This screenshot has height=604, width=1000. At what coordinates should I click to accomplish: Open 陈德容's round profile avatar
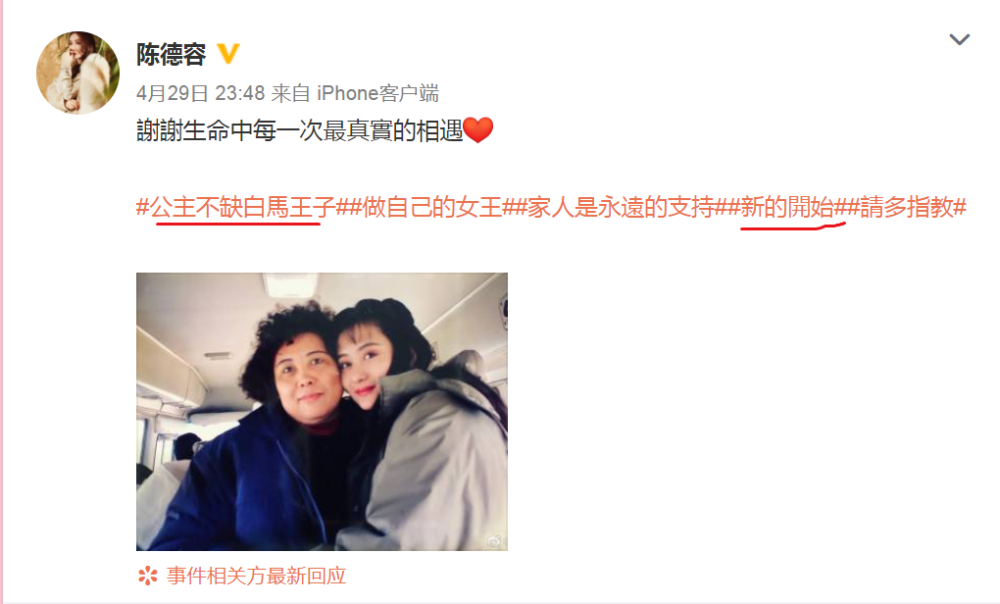pyautogui.click(x=77, y=72)
